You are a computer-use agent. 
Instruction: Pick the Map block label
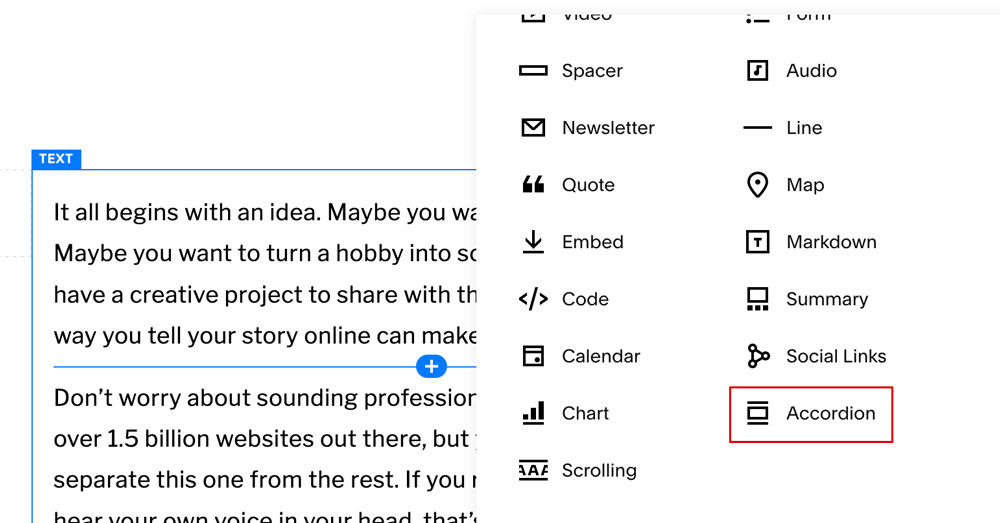point(805,185)
